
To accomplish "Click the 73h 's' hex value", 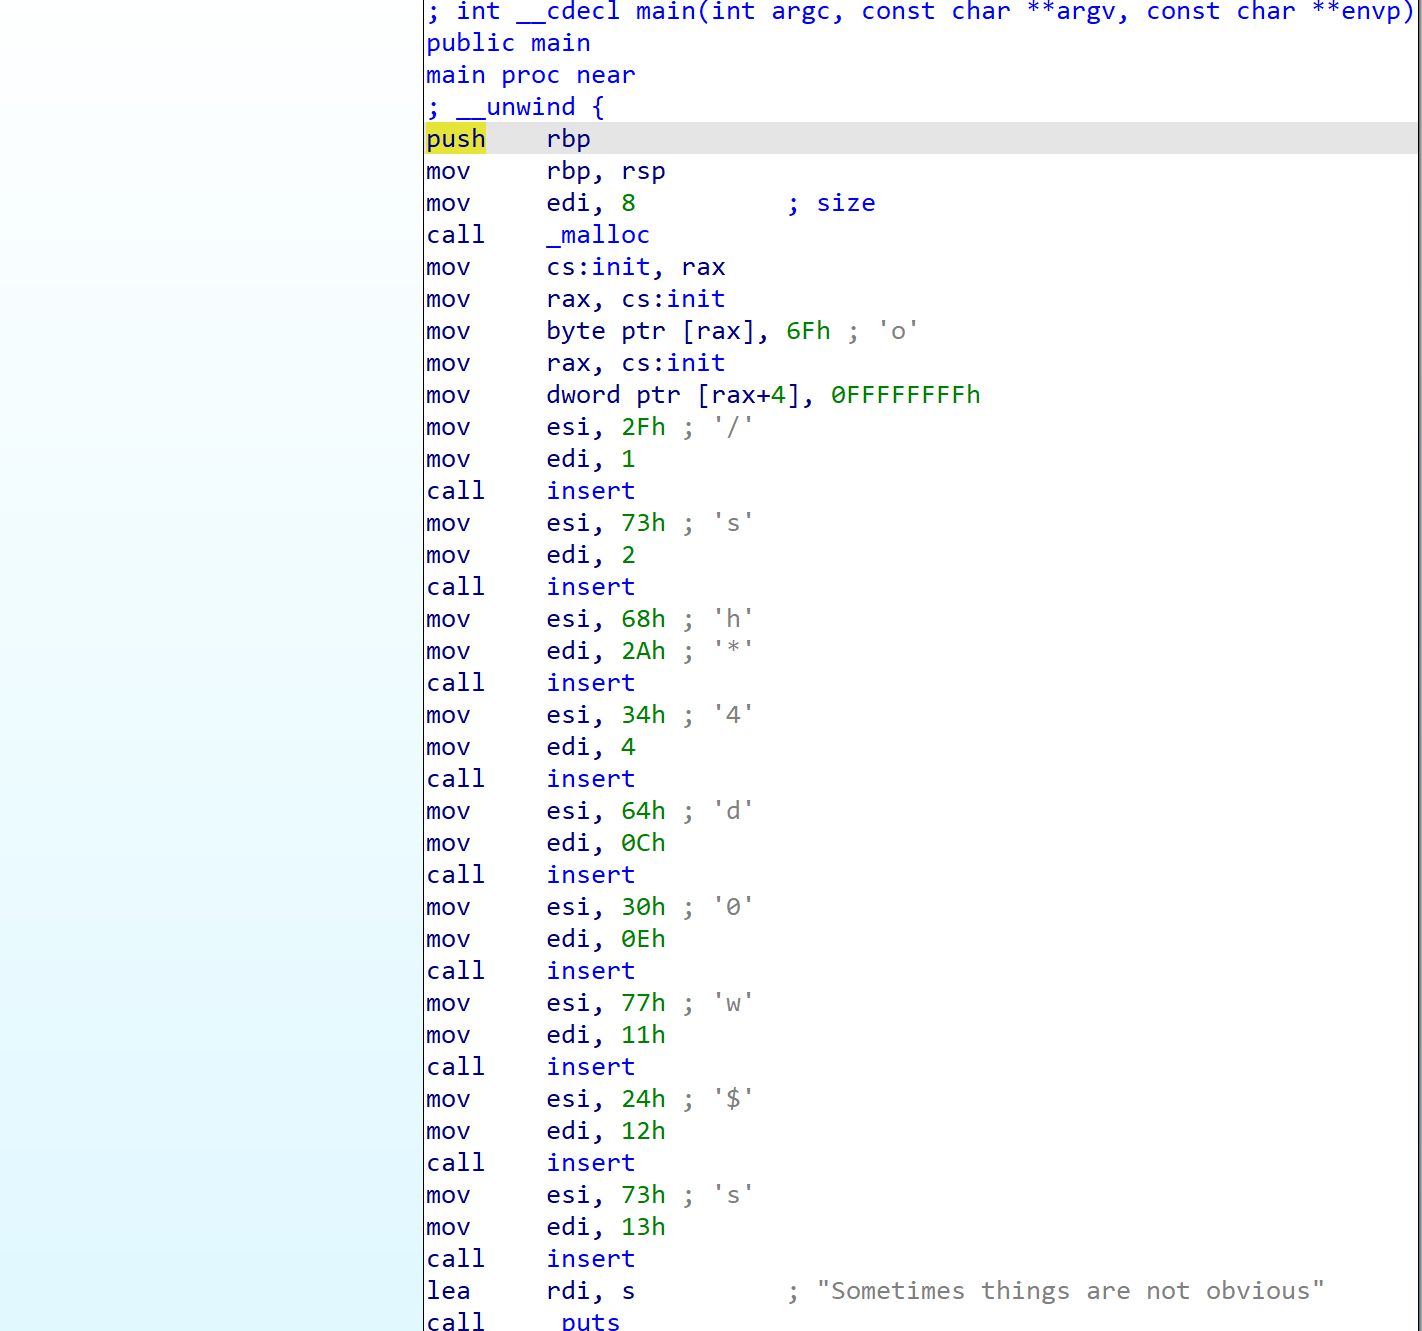I will point(643,523).
